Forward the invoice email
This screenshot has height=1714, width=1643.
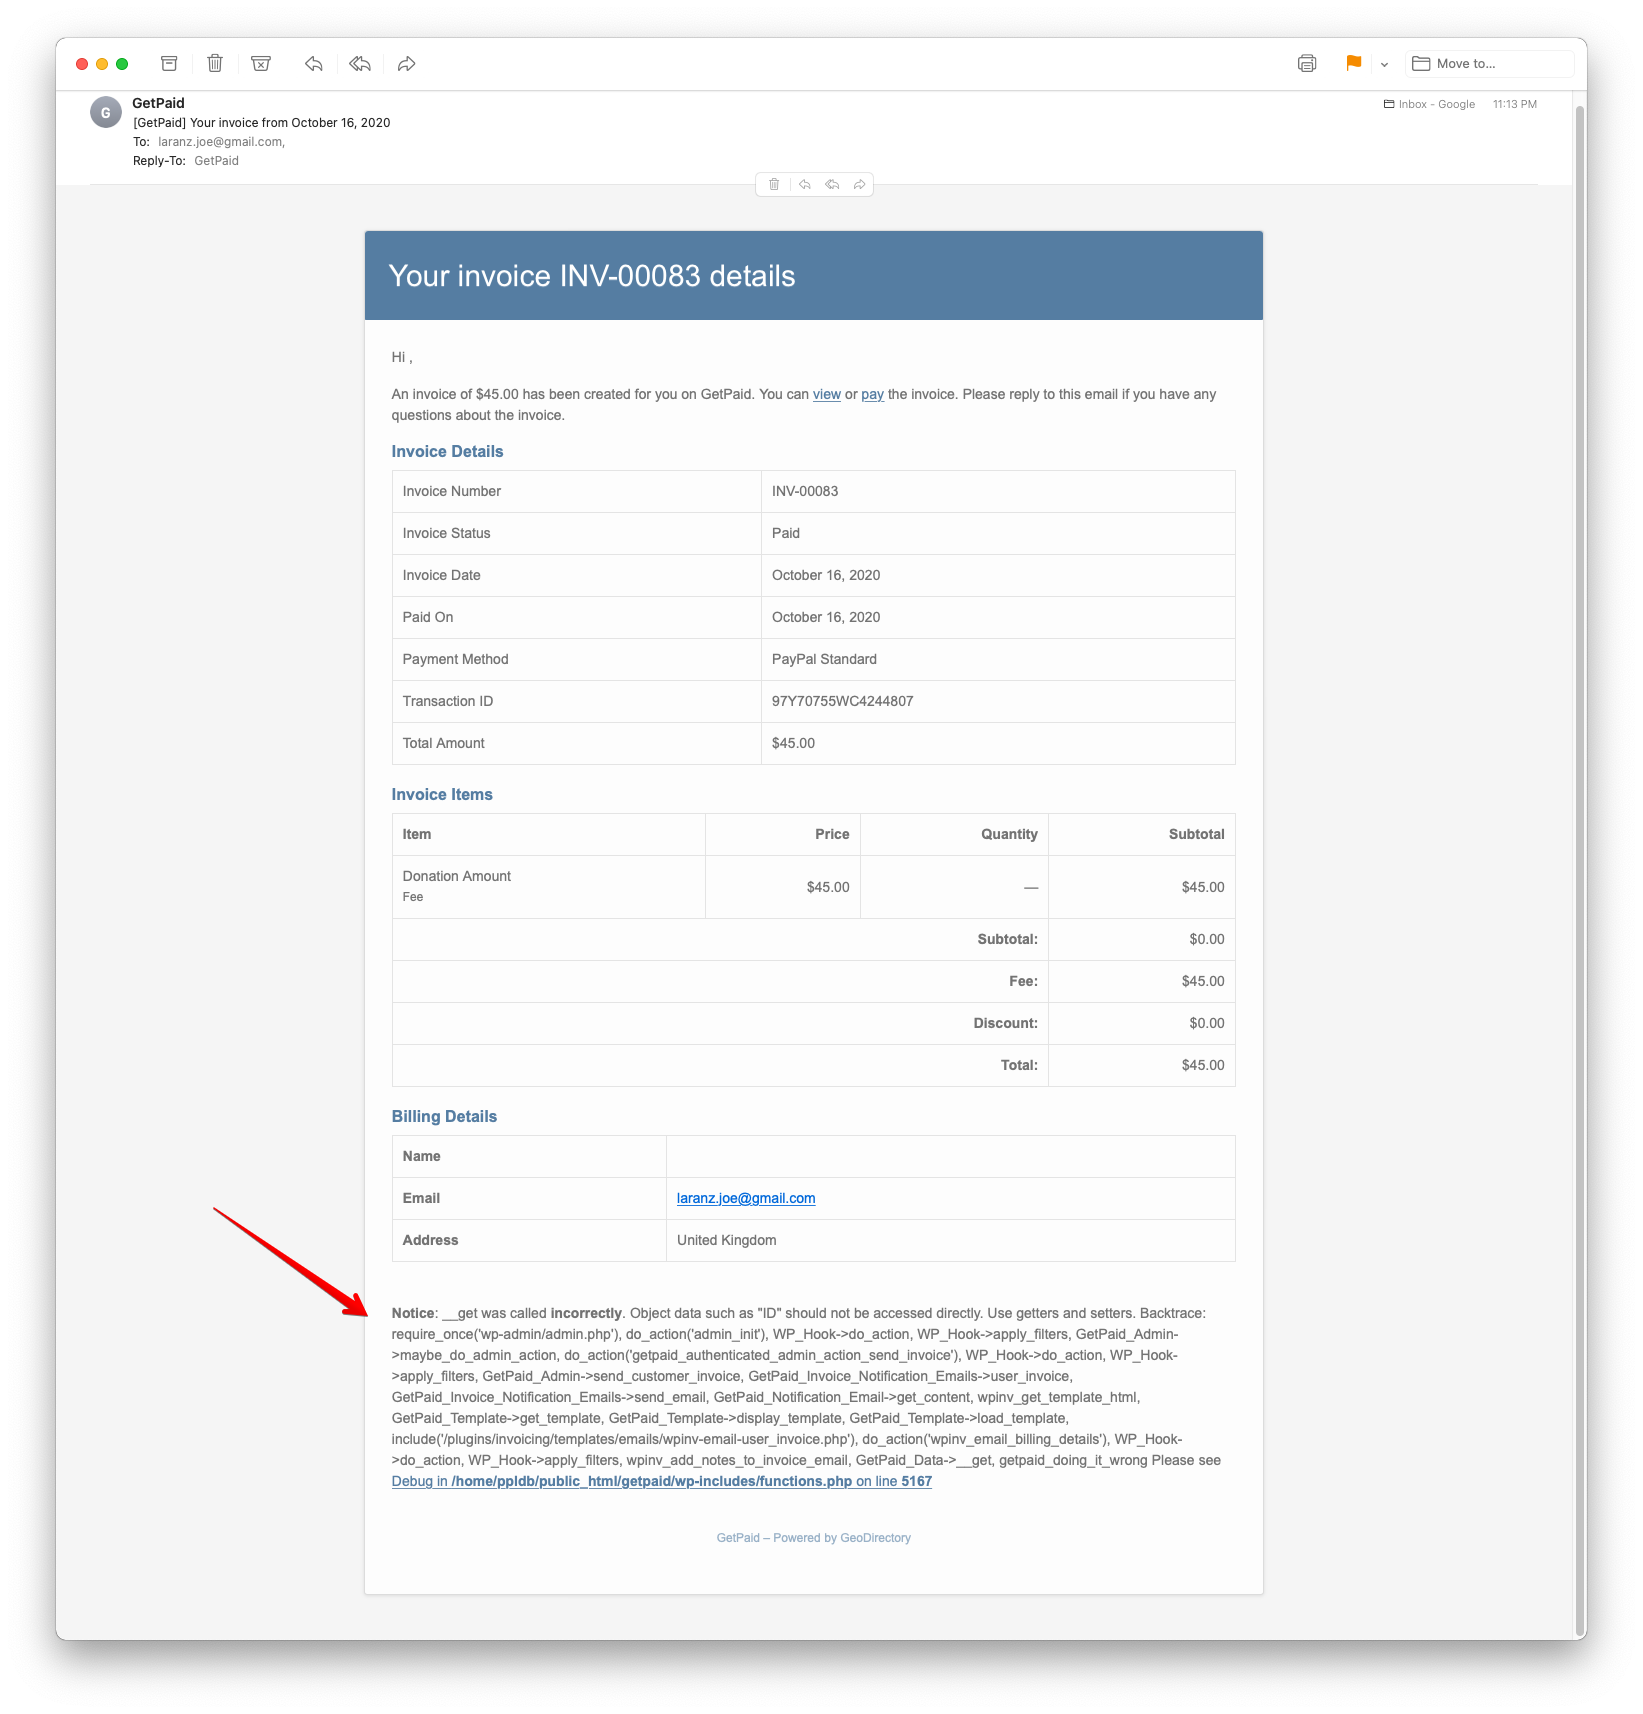pyautogui.click(x=406, y=63)
